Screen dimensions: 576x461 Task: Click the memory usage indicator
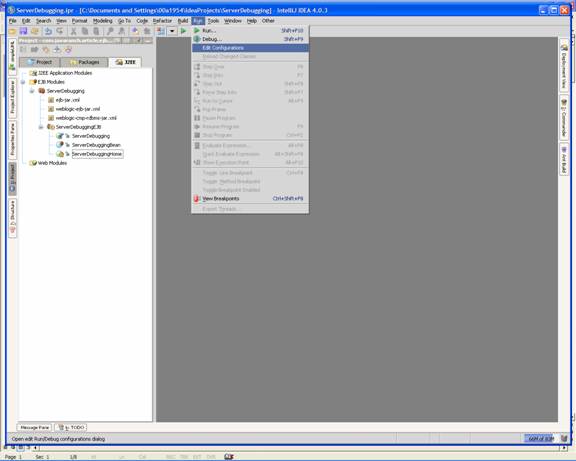pyautogui.click(x=539, y=438)
